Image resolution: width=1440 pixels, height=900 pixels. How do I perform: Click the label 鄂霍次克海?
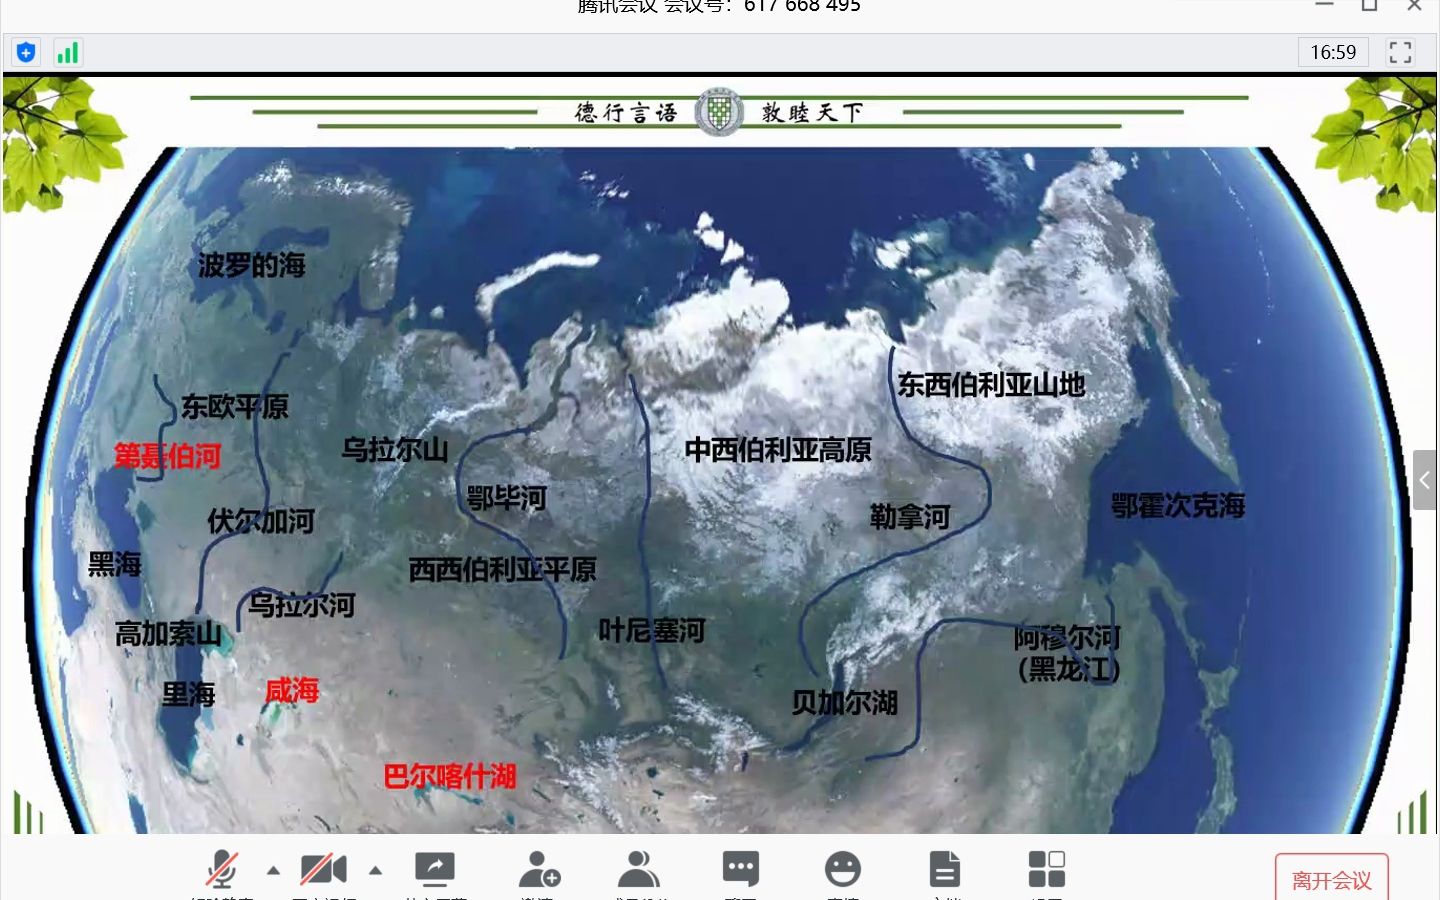(1178, 506)
